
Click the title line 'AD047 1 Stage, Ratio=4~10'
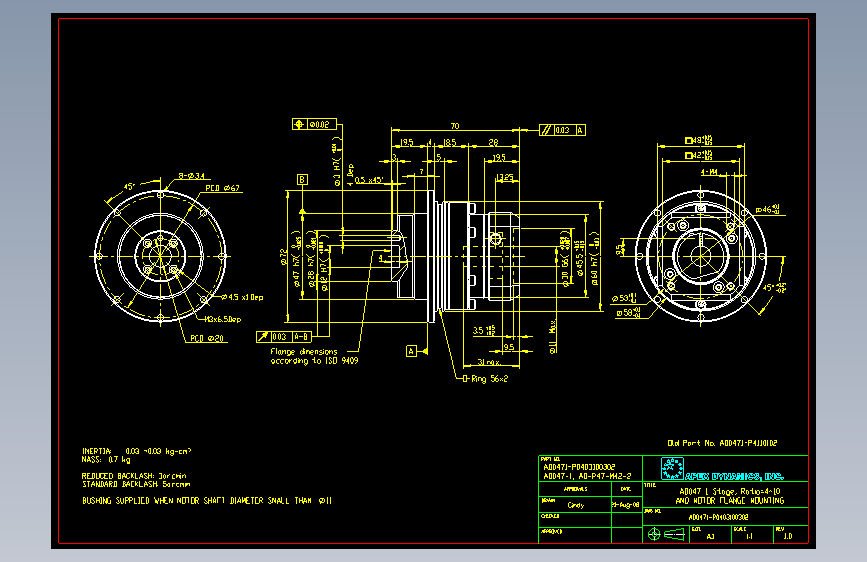[x=730, y=491]
